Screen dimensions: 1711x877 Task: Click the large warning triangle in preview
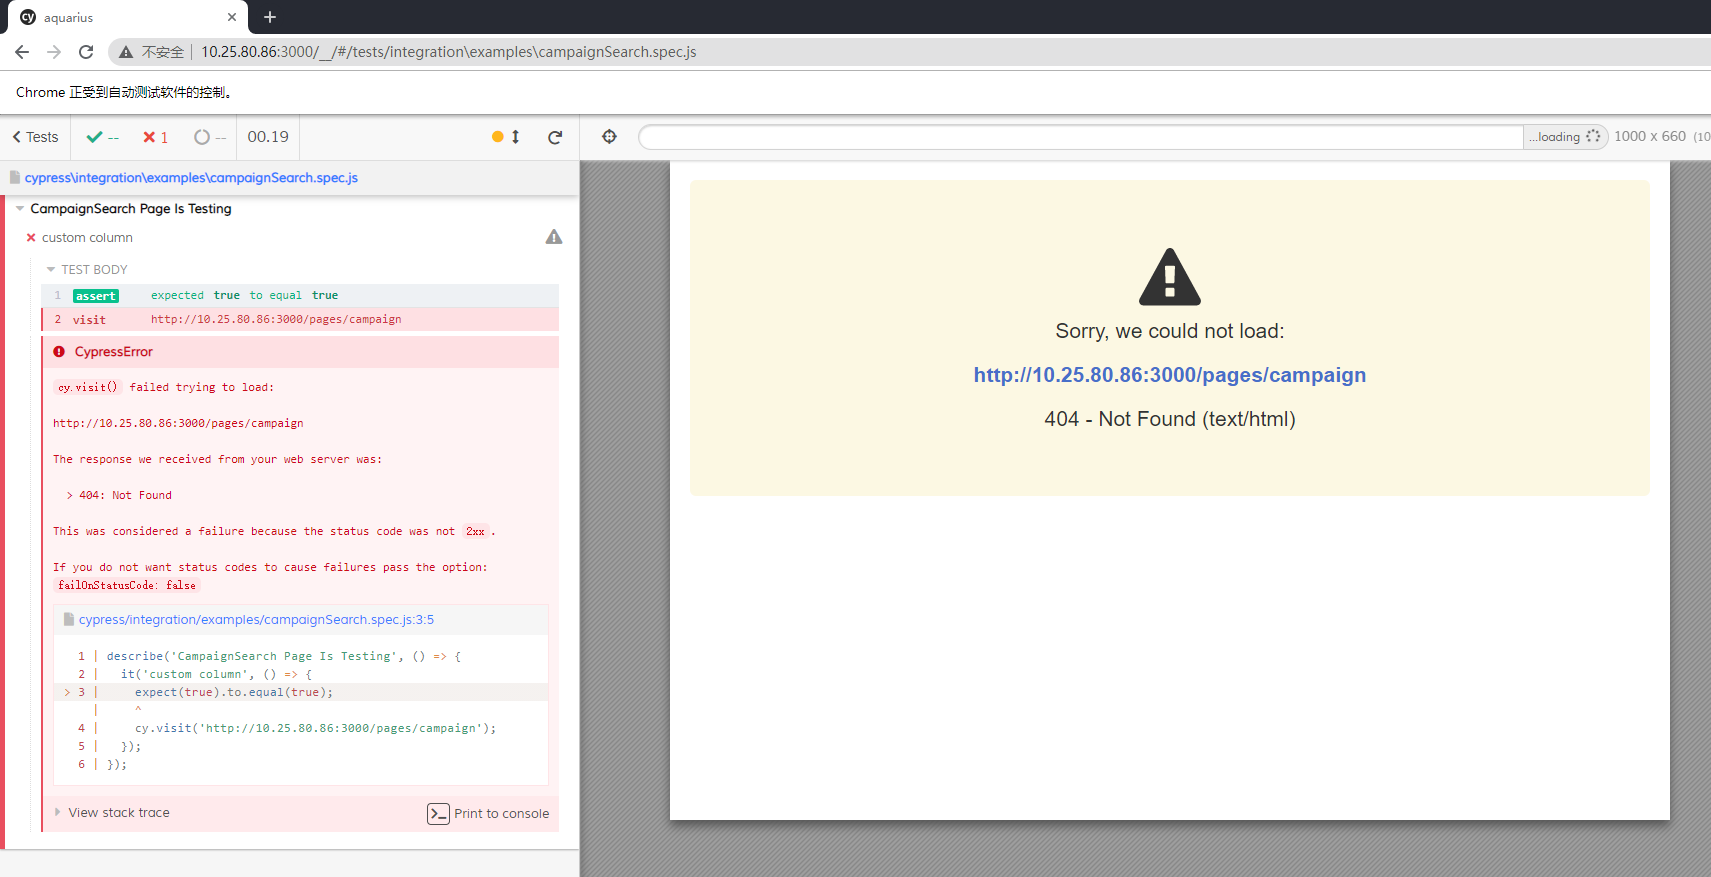[x=1170, y=277]
